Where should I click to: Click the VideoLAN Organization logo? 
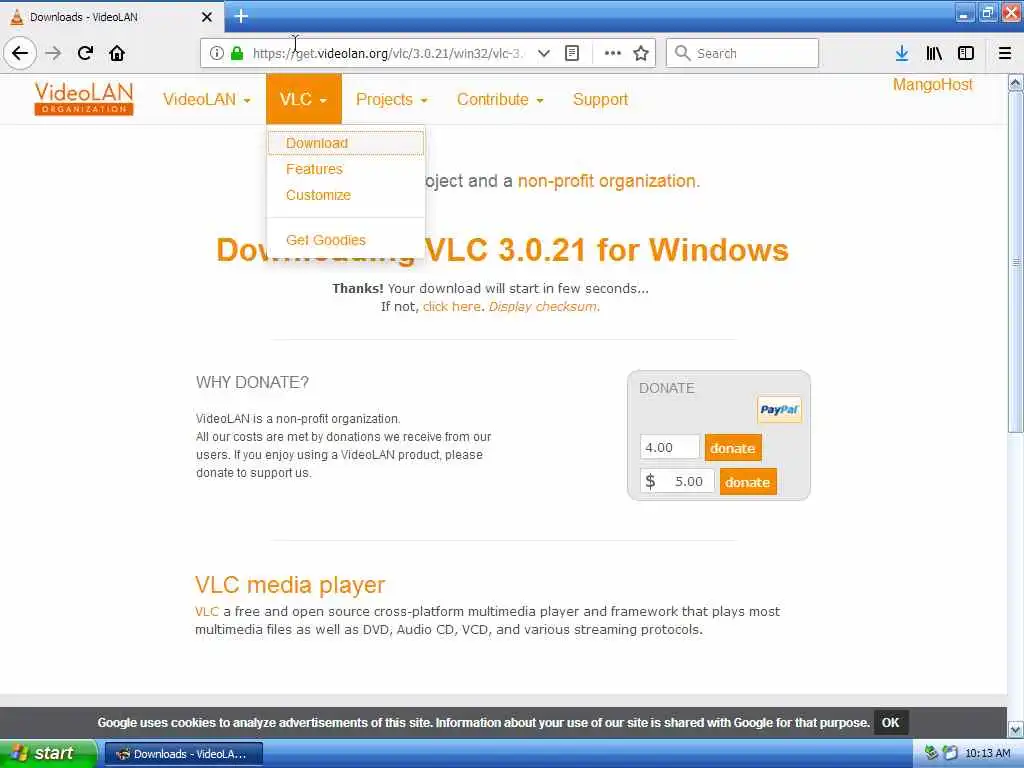(84, 99)
